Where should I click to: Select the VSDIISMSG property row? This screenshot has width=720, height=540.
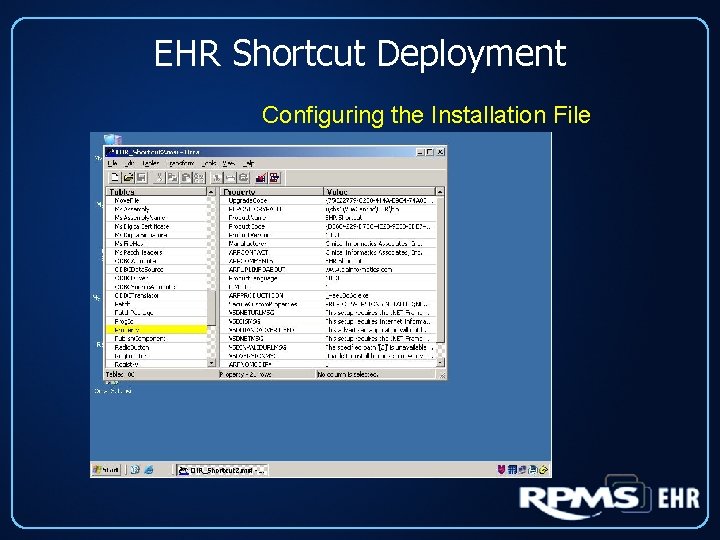[328, 321]
